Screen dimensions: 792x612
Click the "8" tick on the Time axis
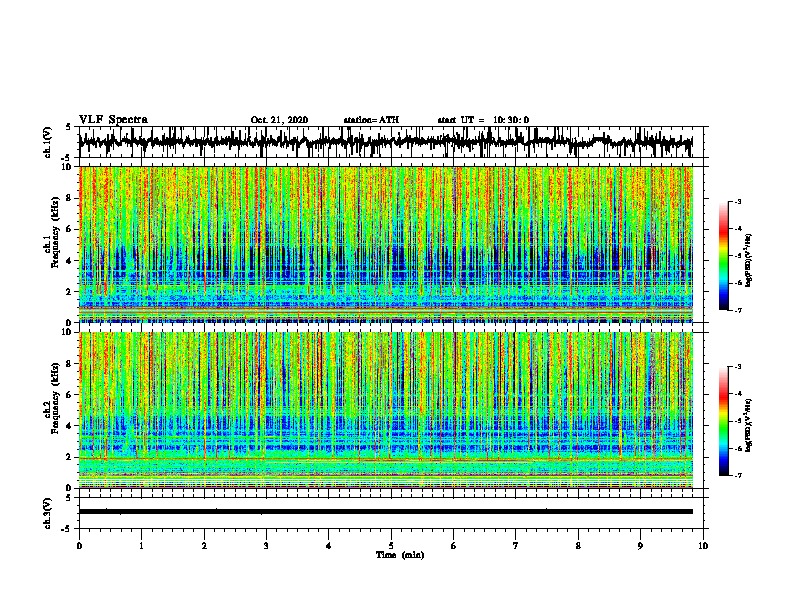point(578,546)
